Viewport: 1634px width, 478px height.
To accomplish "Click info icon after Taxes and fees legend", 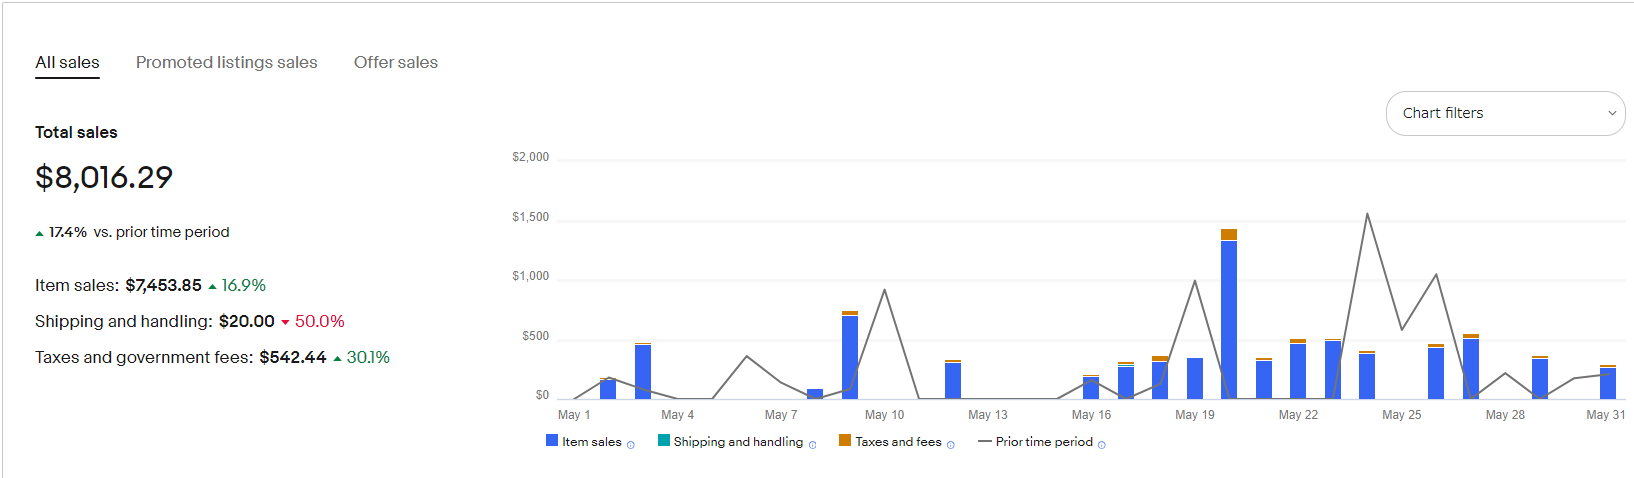I will (x=951, y=445).
